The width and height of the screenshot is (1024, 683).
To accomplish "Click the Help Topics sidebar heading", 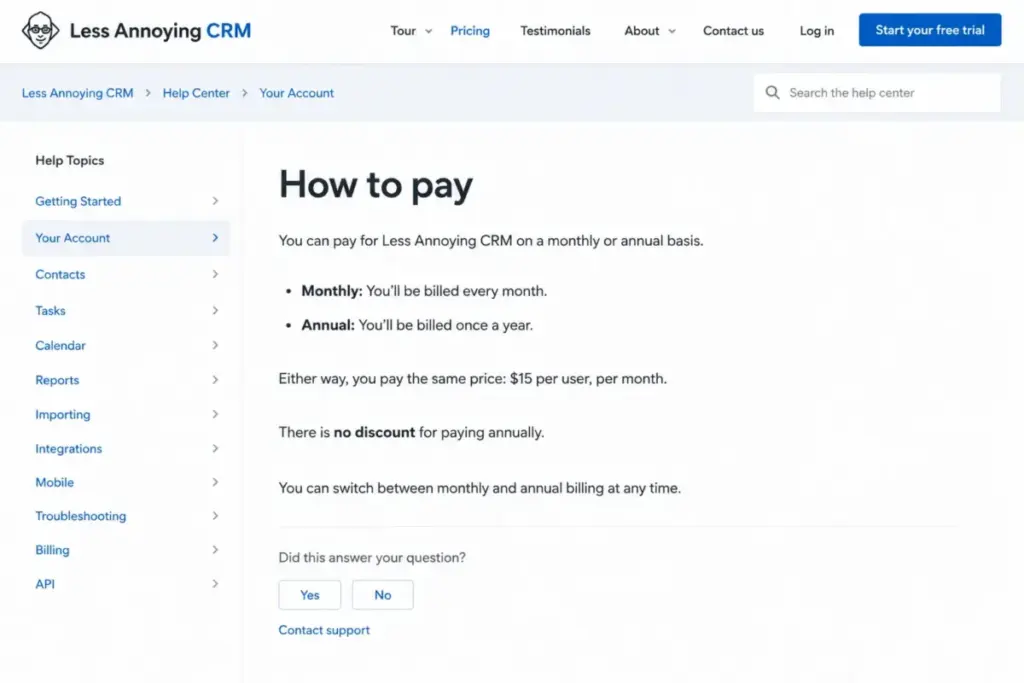I will click(x=69, y=160).
